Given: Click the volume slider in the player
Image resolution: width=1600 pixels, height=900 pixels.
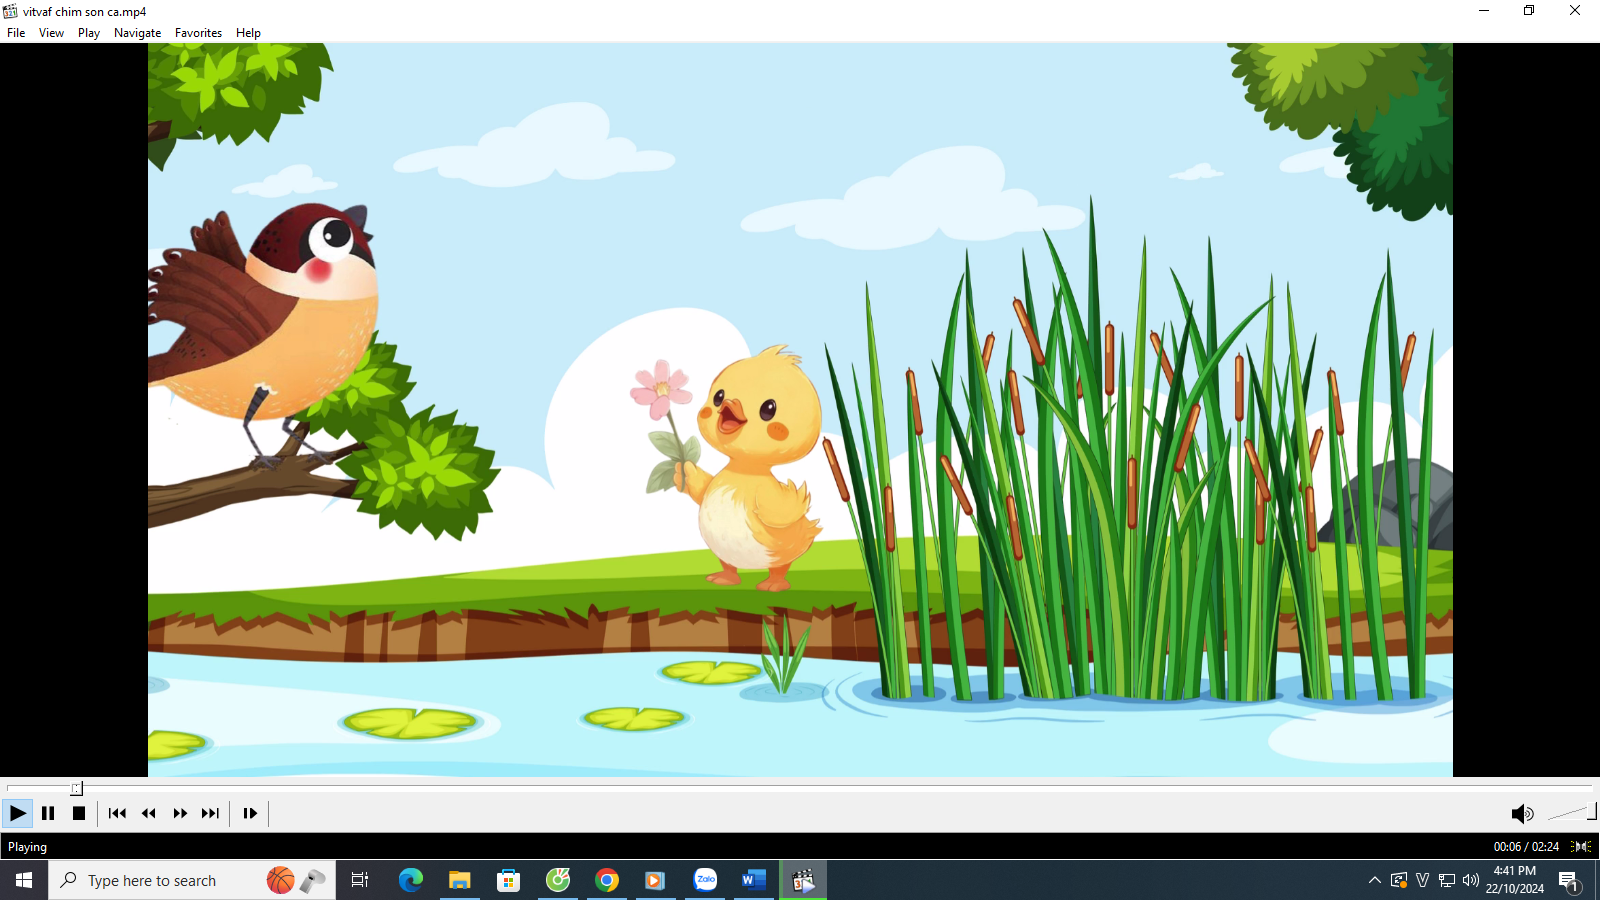Looking at the screenshot, I should pos(1572,813).
